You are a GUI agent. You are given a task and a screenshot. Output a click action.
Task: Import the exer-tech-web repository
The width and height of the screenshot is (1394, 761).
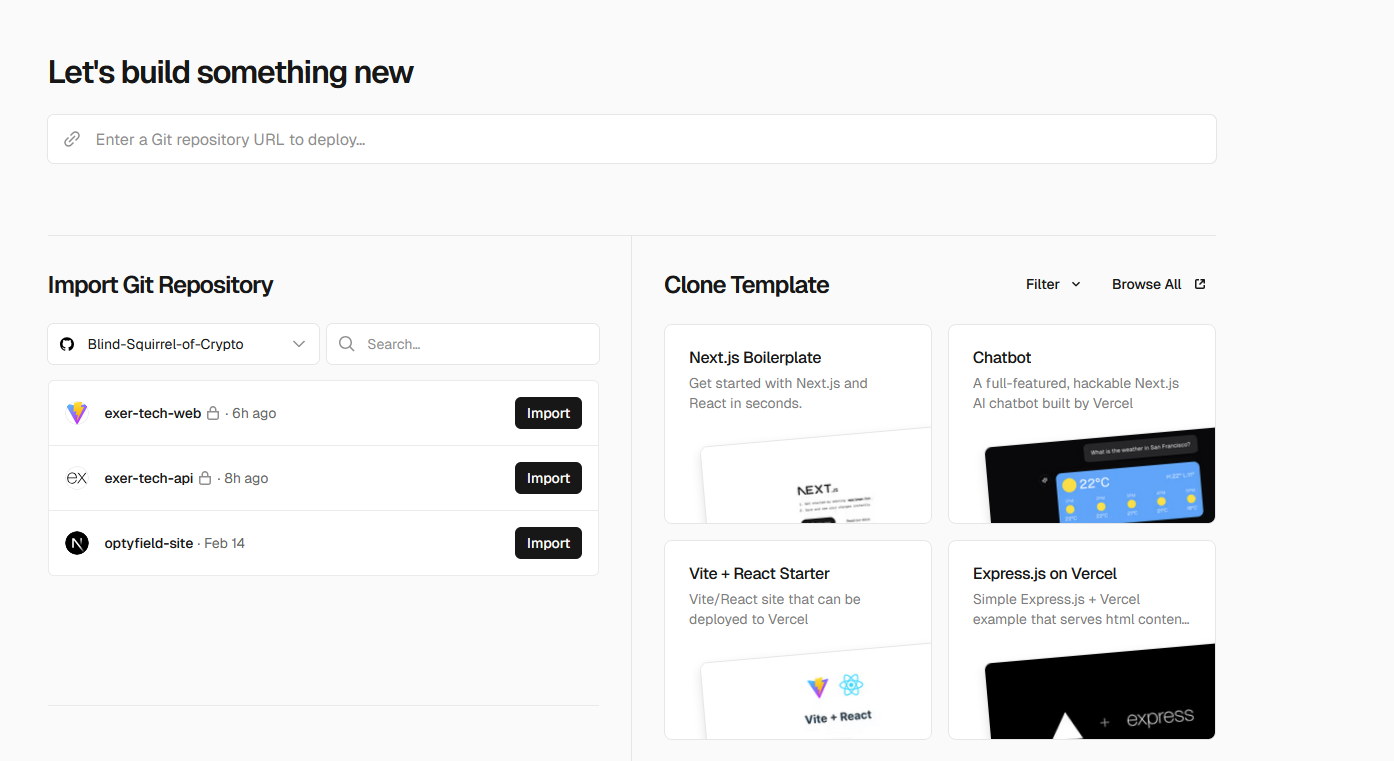[548, 413]
